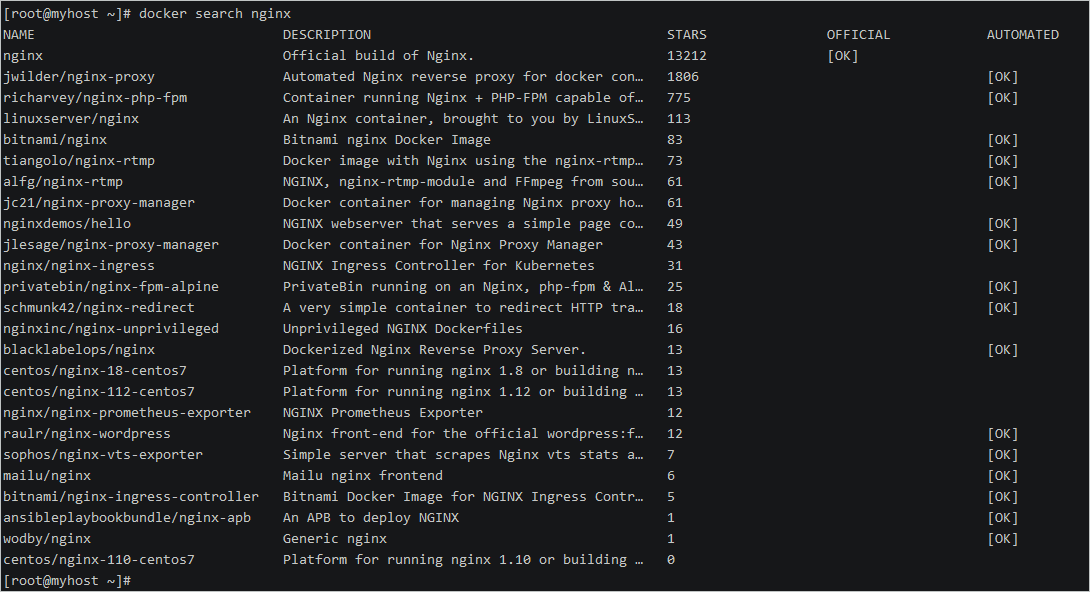Click the [OK] official mark for nginx

(842, 56)
